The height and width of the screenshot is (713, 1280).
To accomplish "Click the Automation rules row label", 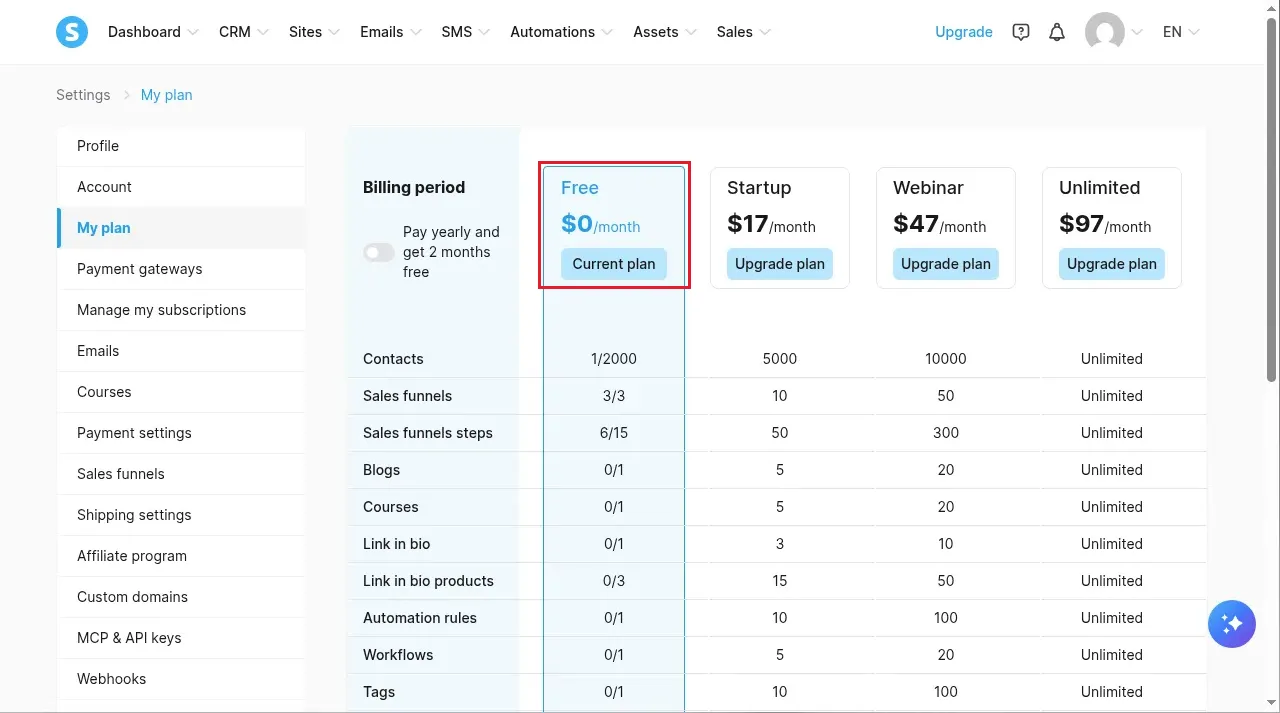I will point(420,618).
